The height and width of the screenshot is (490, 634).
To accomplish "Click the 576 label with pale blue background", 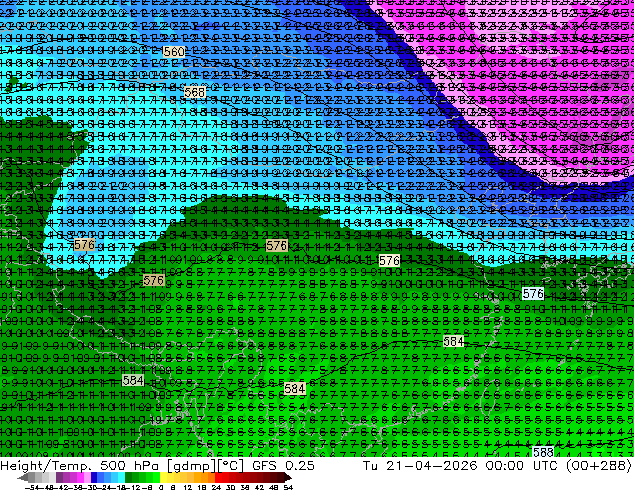I will tap(533, 294).
